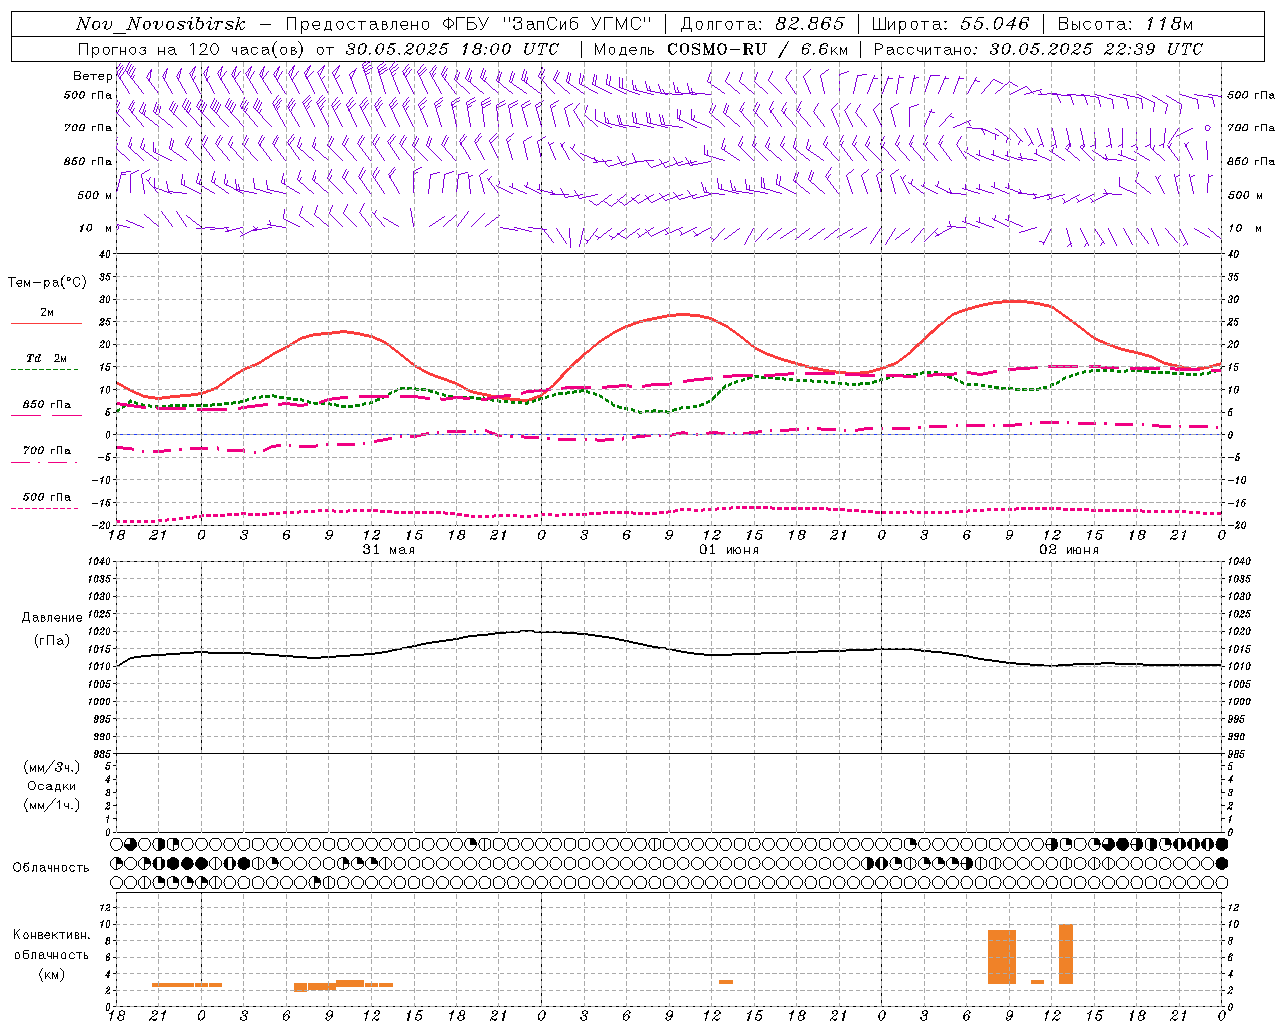Click the 02 июня date label
Image resolution: width=1280 pixels, height=1024 pixels.
point(1069,550)
